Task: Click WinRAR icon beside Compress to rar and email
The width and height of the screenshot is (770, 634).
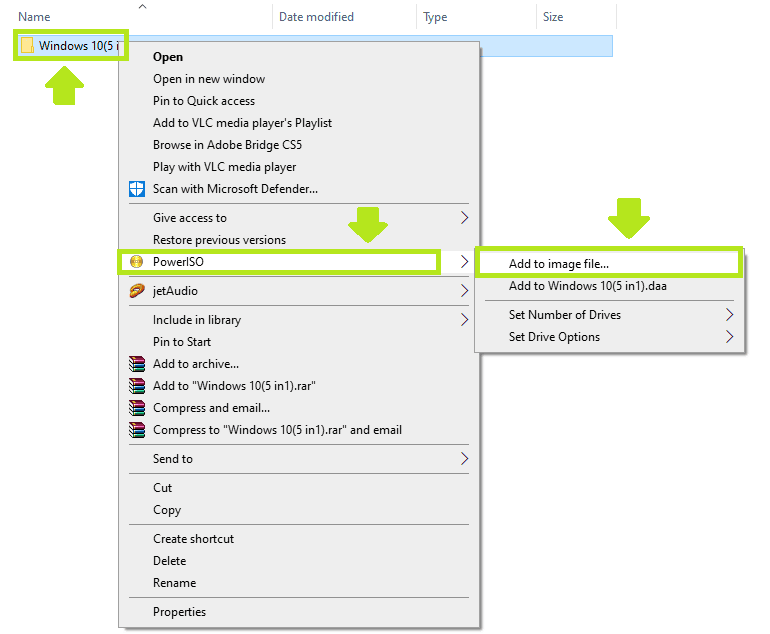Action: coord(137,430)
